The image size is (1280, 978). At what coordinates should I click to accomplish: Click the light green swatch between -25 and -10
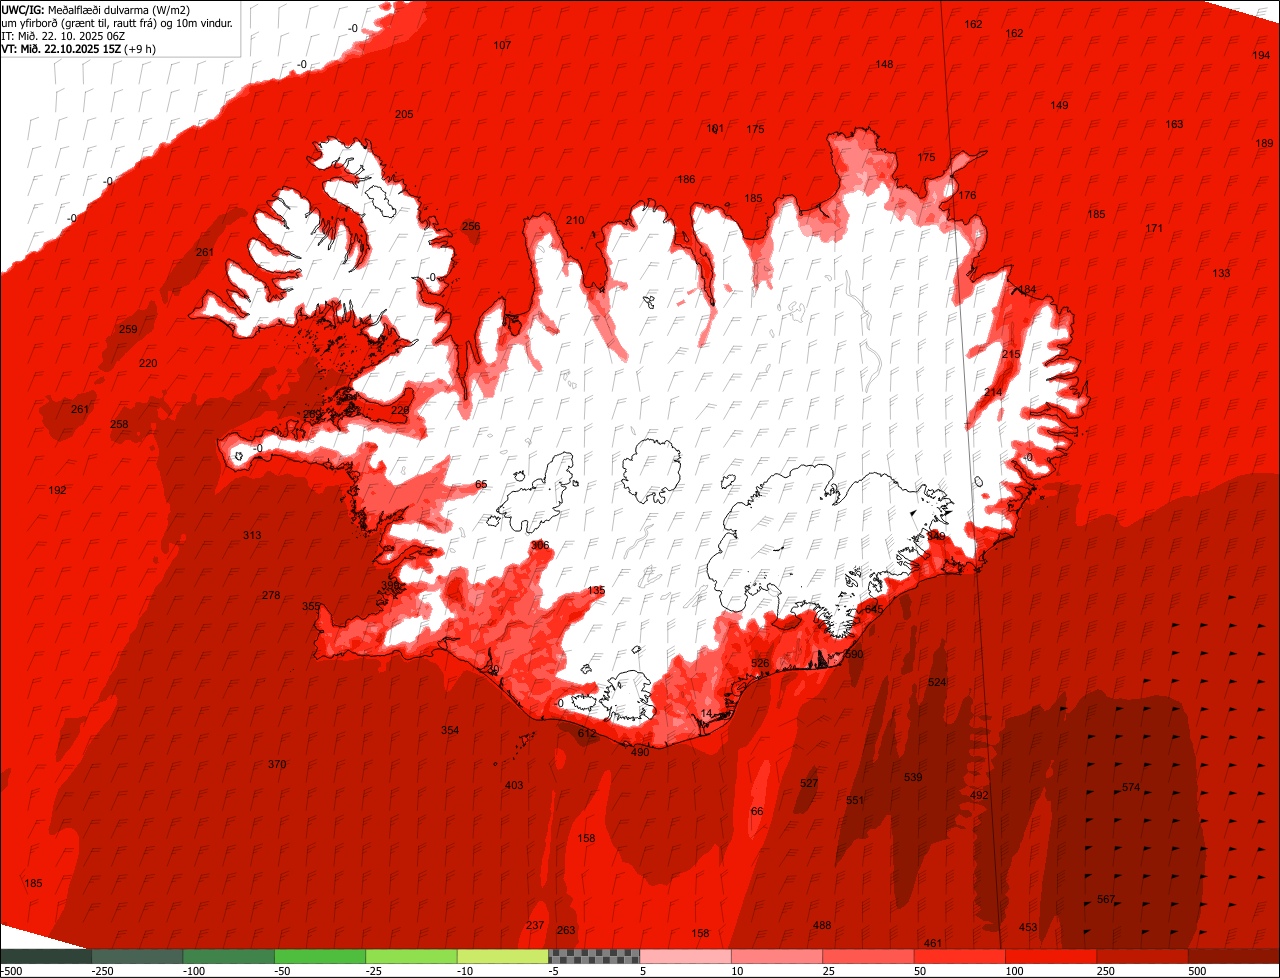click(412, 956)
